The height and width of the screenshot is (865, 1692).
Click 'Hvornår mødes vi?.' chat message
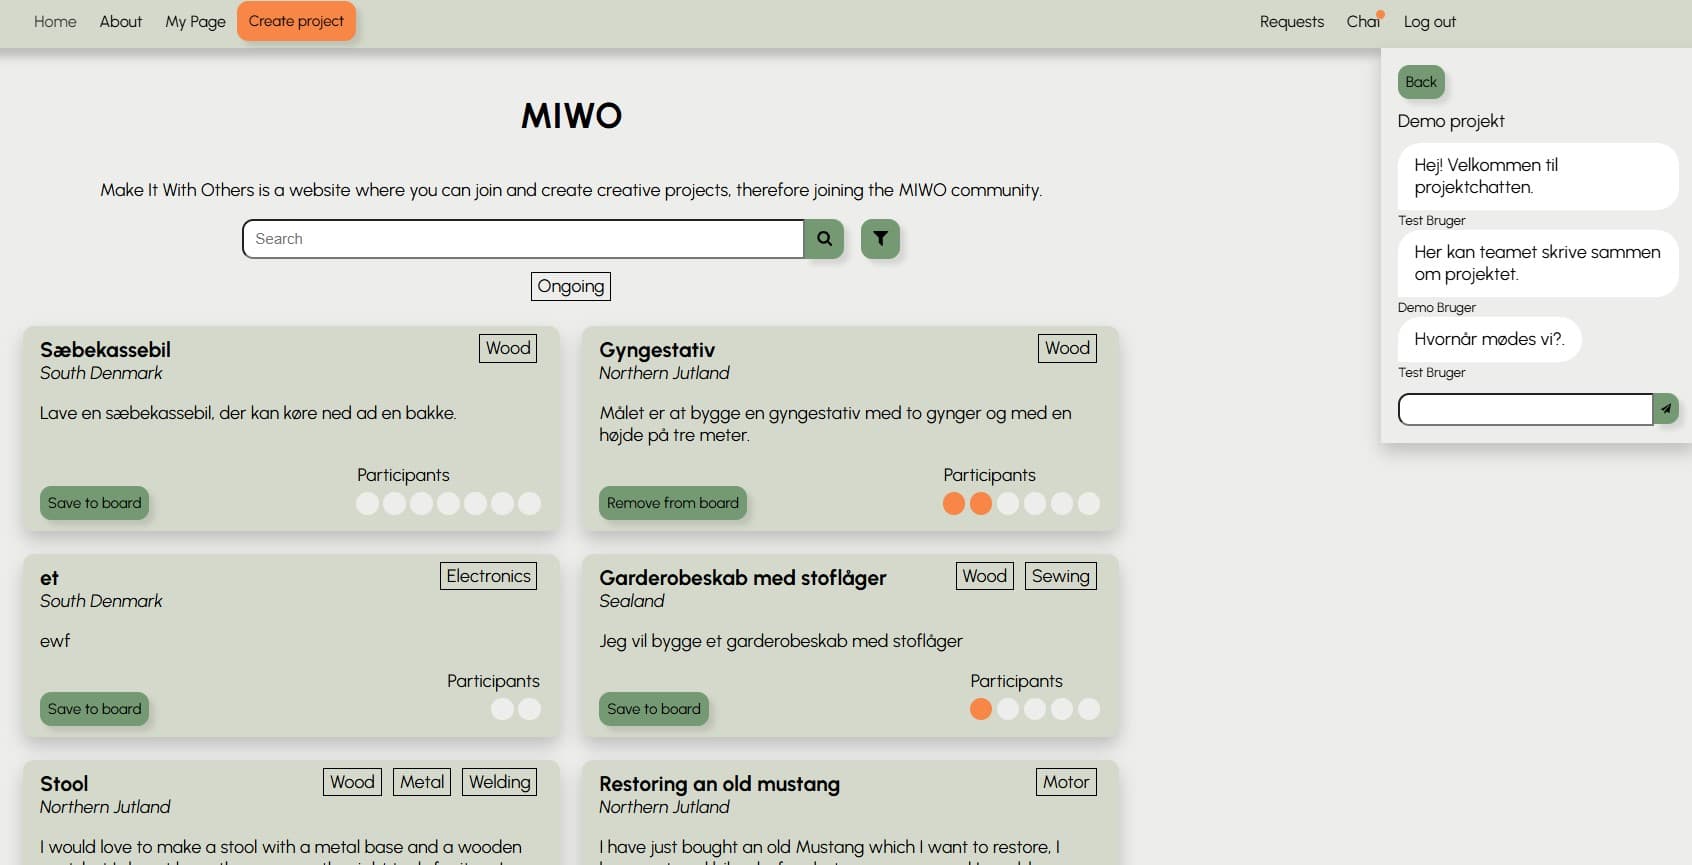1489,339
